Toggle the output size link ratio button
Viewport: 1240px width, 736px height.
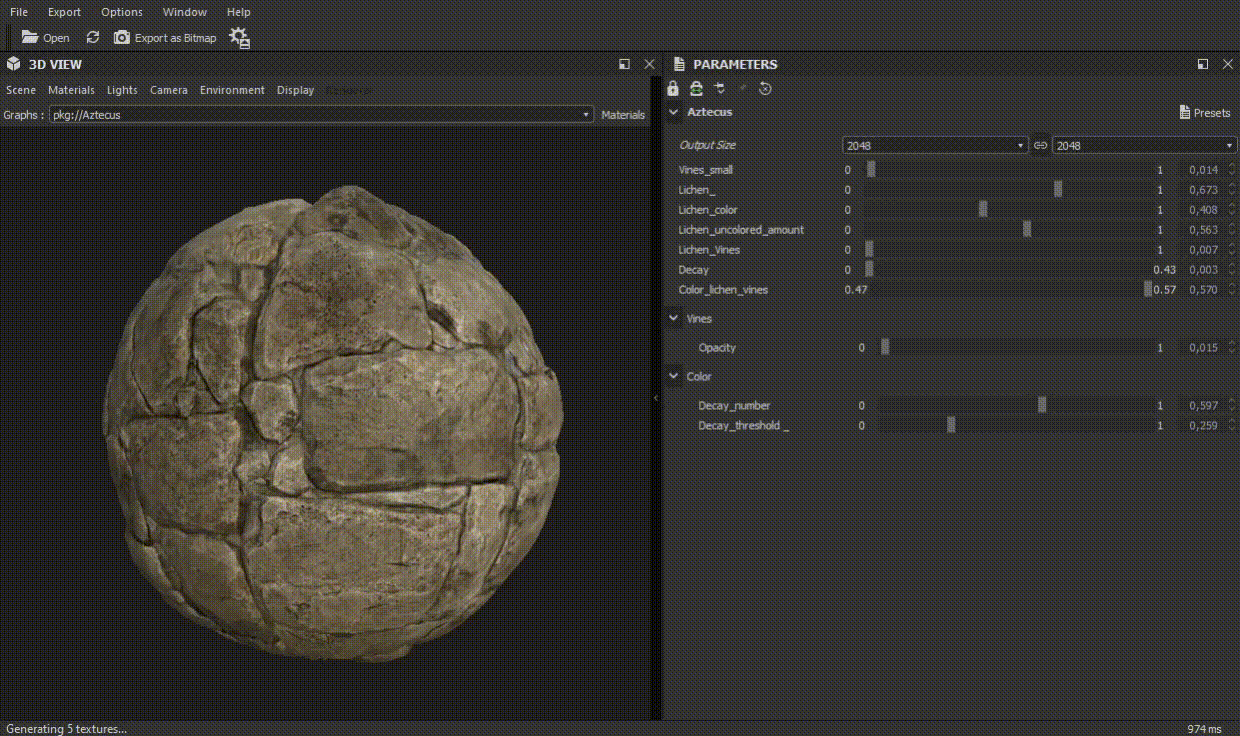point(1040,145)
